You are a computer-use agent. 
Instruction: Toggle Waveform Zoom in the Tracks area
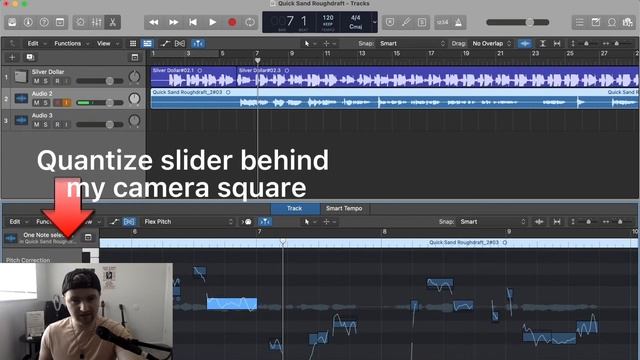(525, 43)
